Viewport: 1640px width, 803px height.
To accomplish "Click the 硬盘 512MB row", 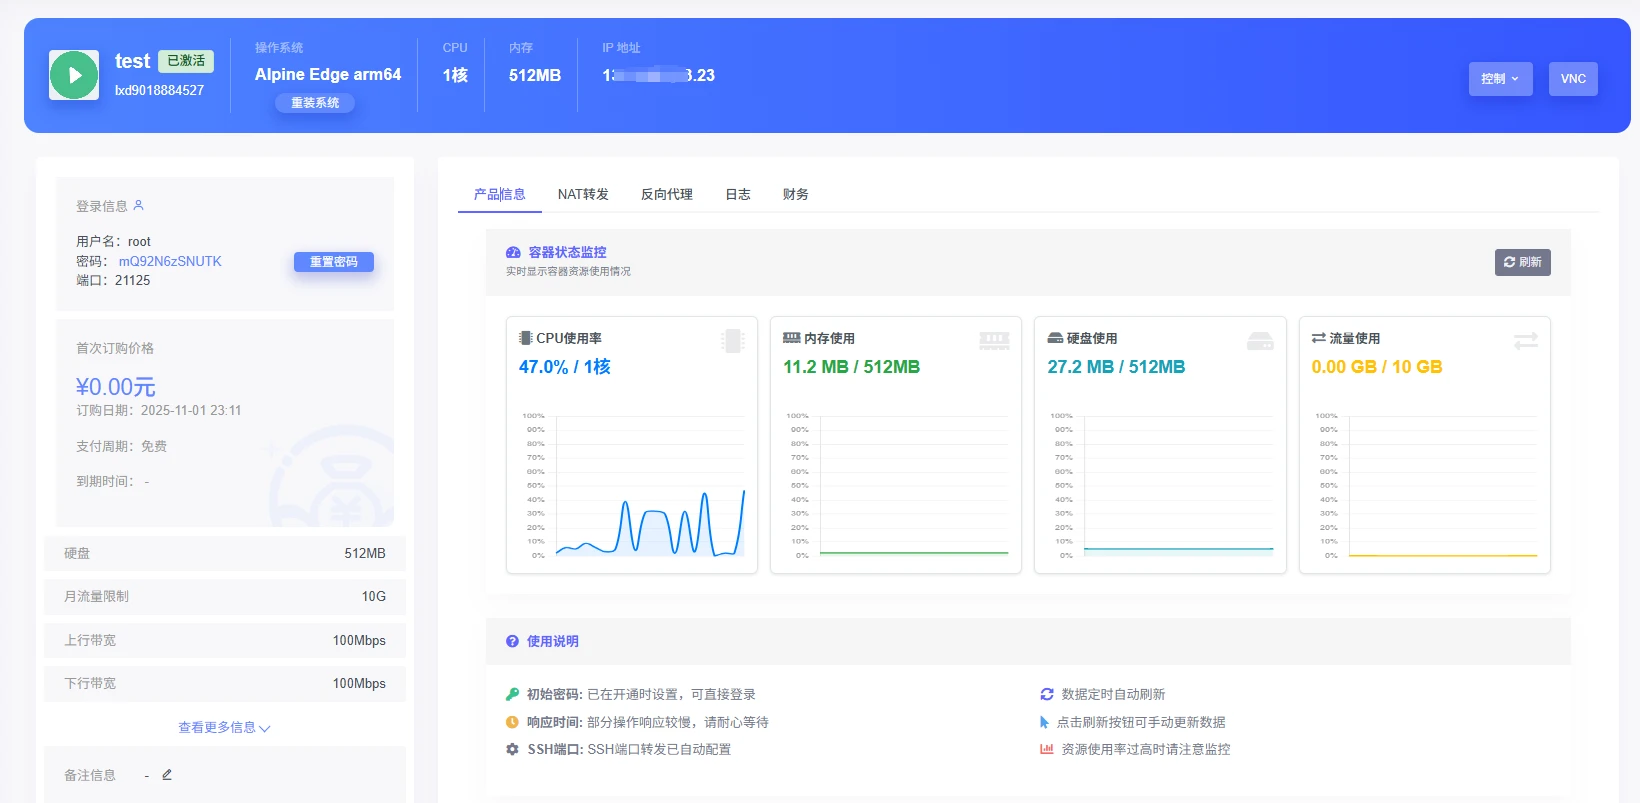I will [225, 553].
